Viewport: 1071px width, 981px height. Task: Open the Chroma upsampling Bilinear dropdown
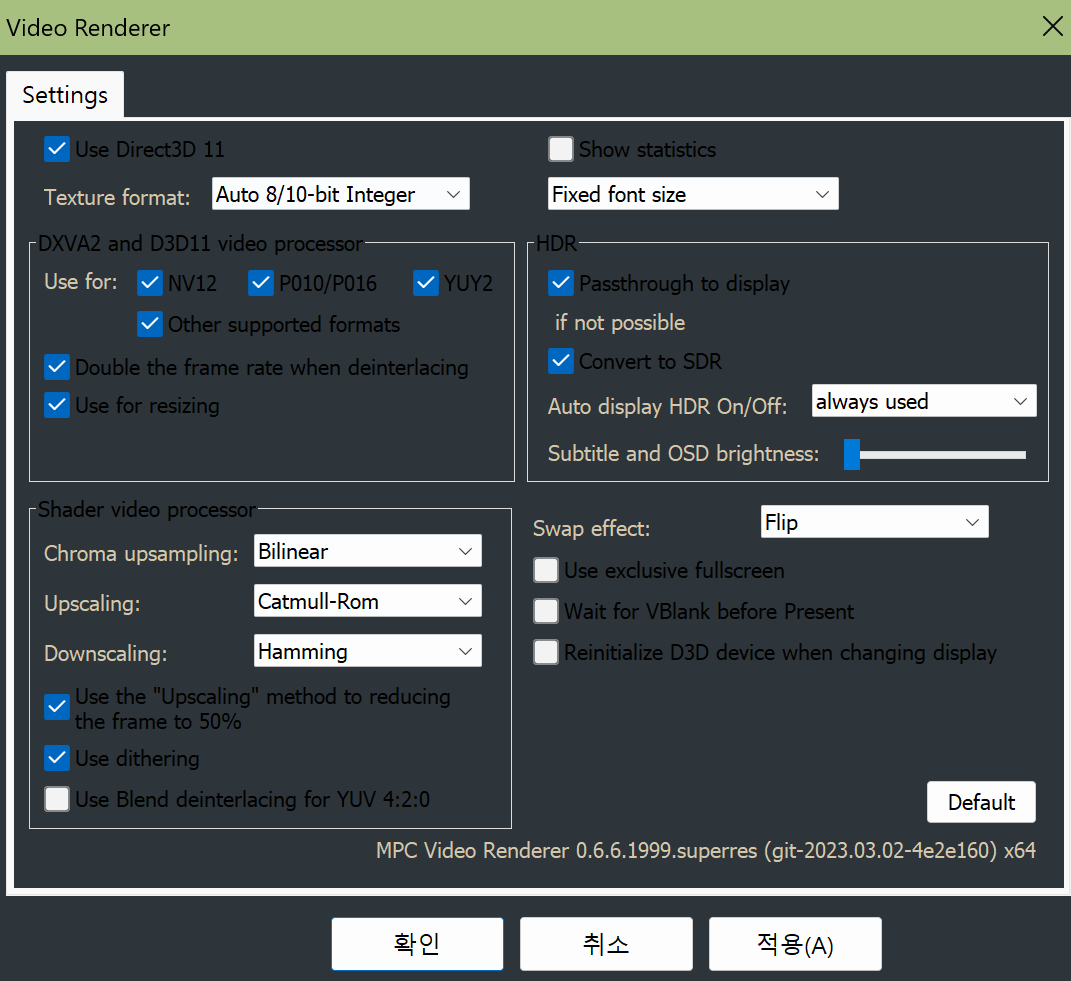coord(367,551)
